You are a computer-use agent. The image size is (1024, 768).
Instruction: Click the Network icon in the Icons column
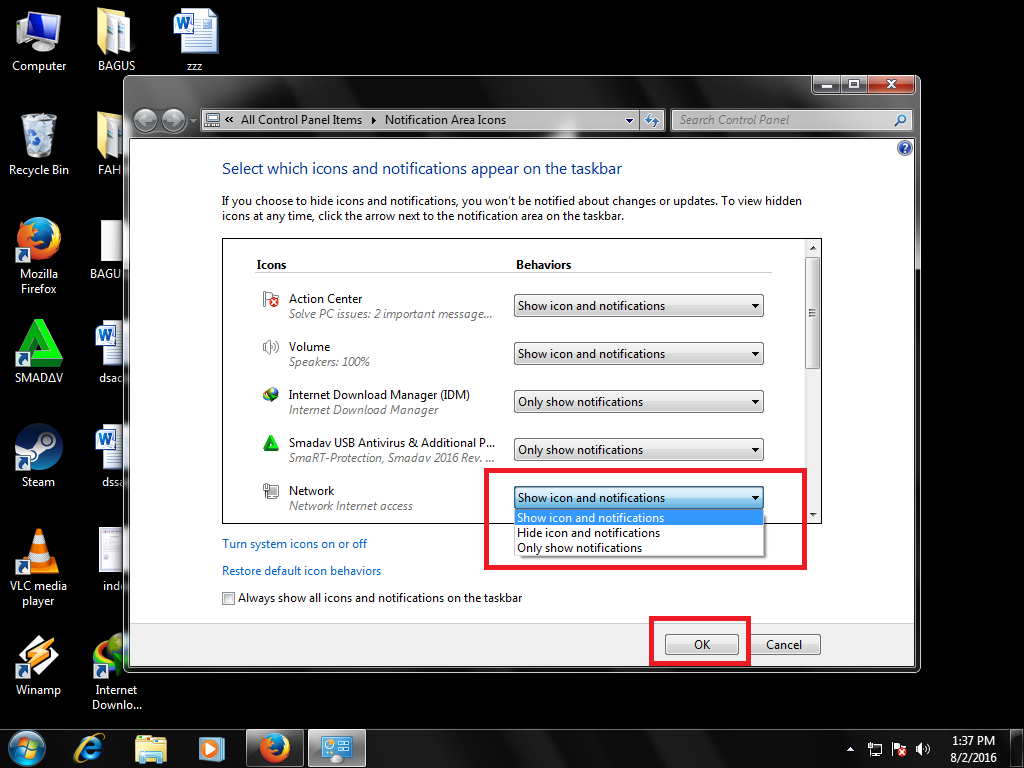(270, 491)
